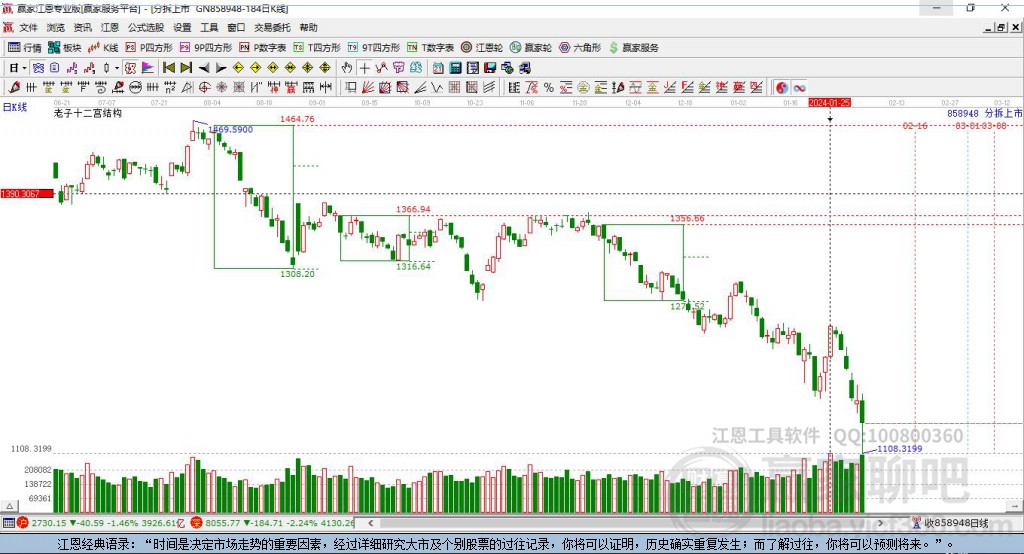1024x554 pixels.
Task: Jump to last bar with skip-forward icon
Action: point(186,68)
